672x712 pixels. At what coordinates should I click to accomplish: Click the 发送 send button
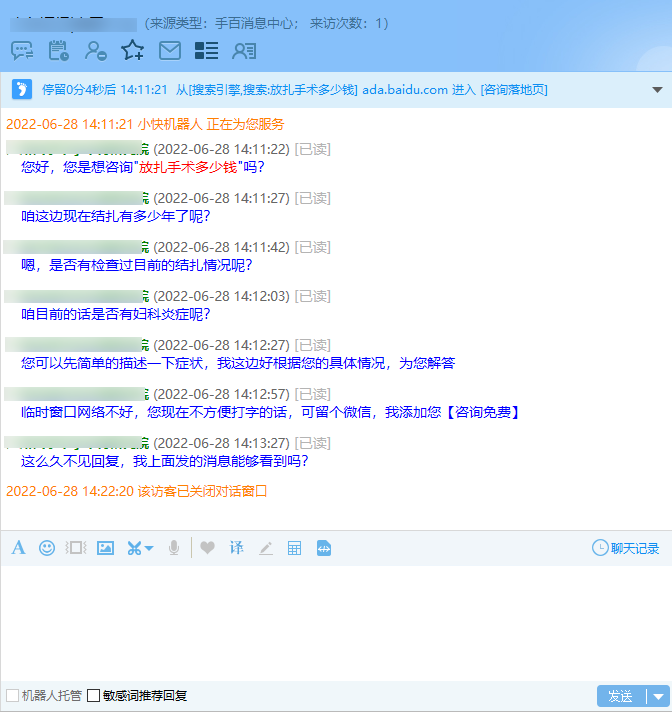click(x=620, y=697)
